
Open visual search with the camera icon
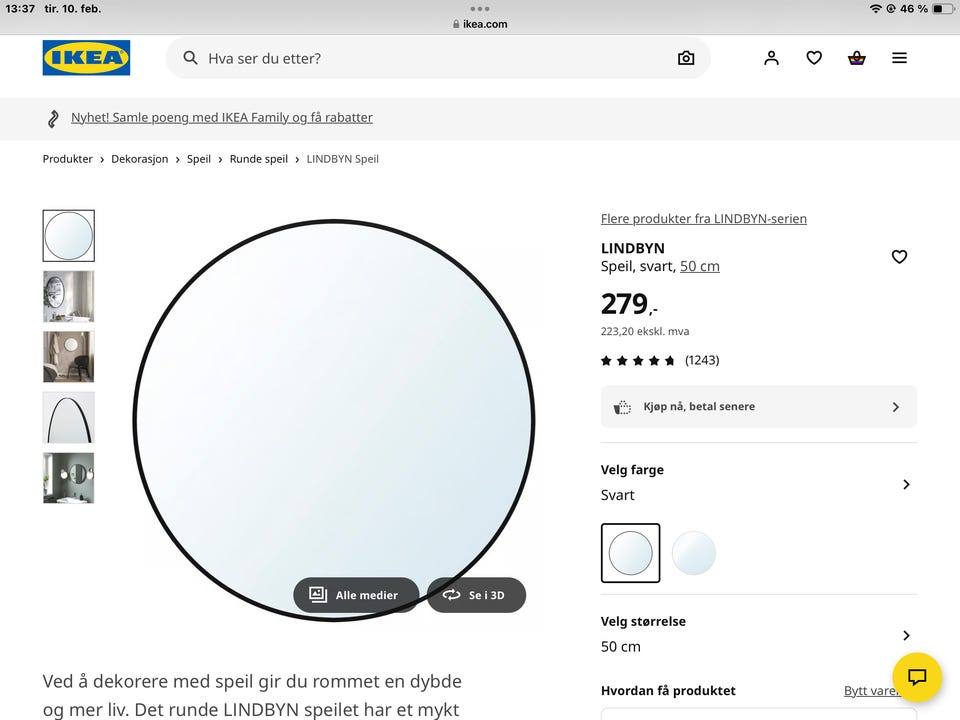pyautogui.click(x=686, y=58)
